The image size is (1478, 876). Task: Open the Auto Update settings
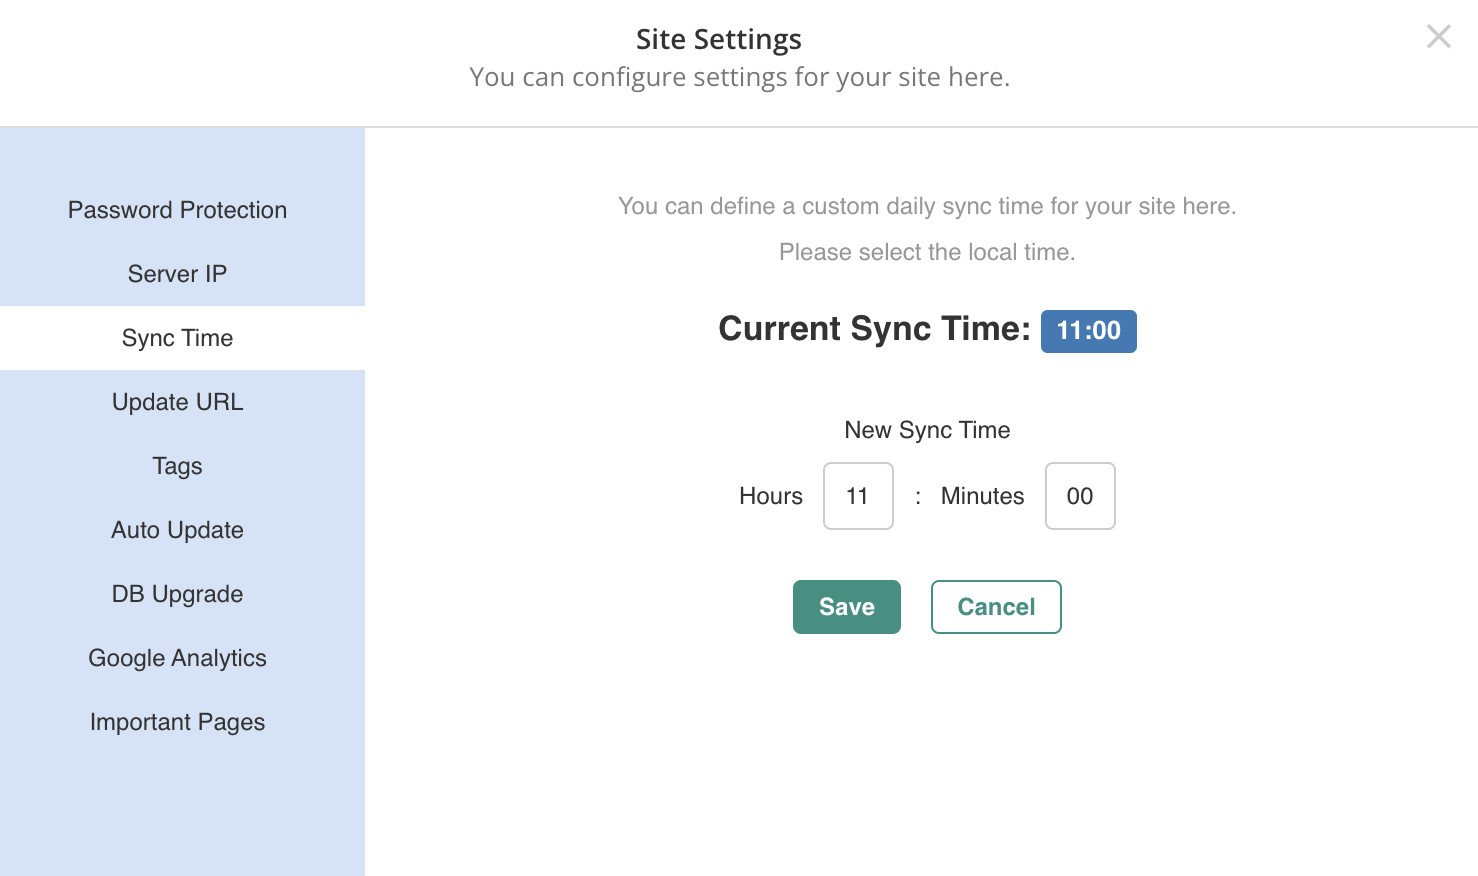[x=177, y=530]
